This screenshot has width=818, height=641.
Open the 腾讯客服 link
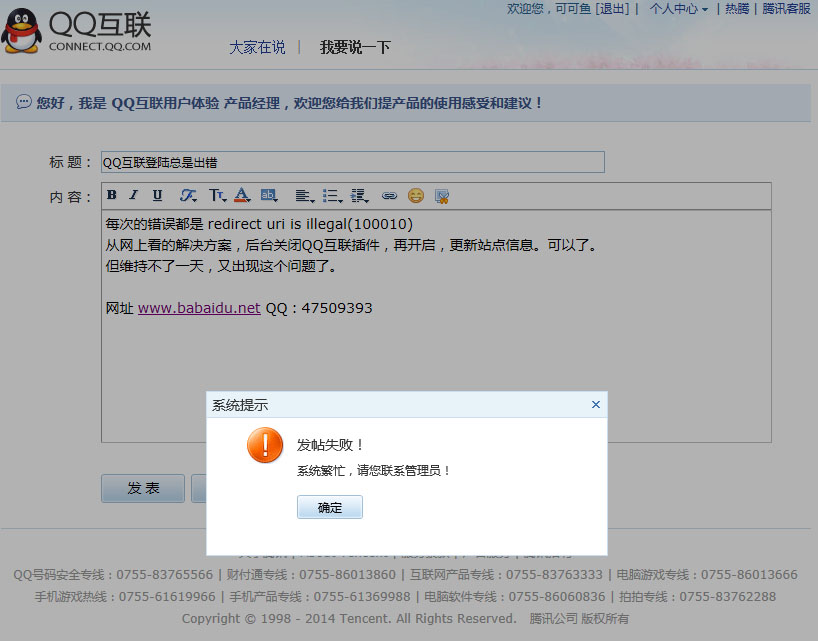(786, 9)
